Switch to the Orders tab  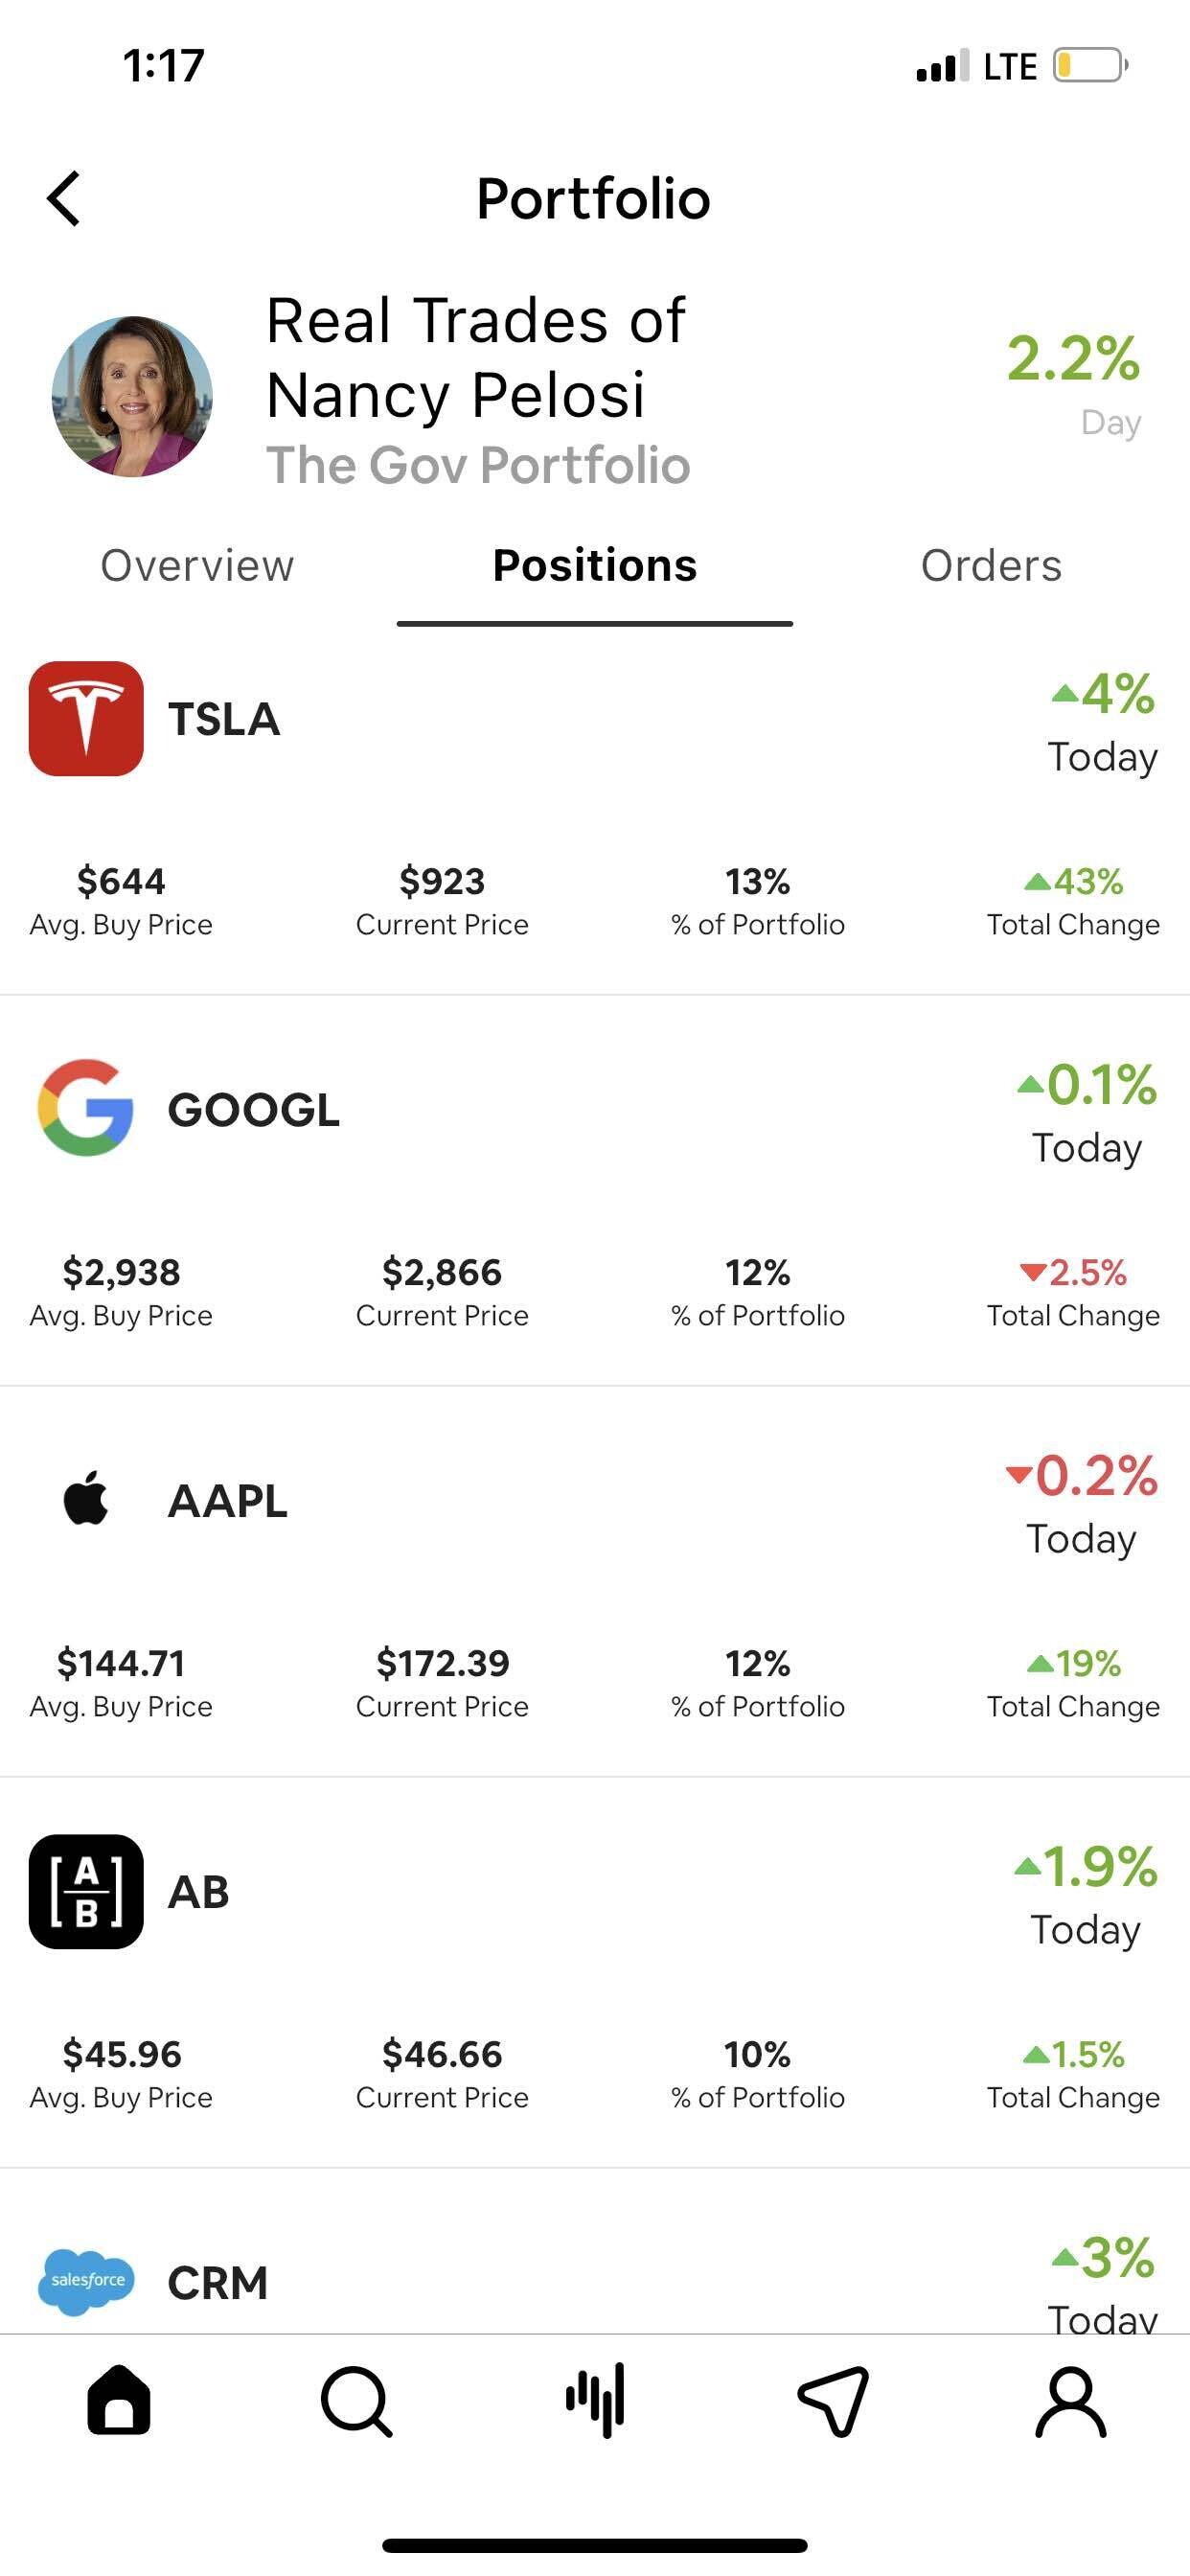[991, 566]
